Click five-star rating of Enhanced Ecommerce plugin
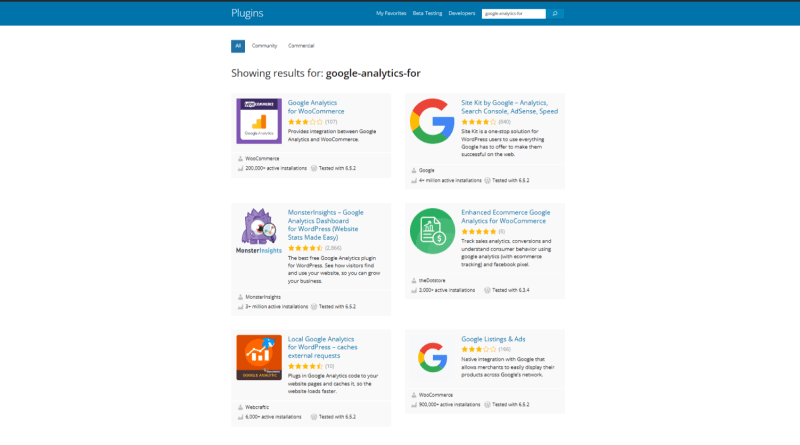Image resolution: width=800 pixels, height=445 pixels. (x=479, y=232)
